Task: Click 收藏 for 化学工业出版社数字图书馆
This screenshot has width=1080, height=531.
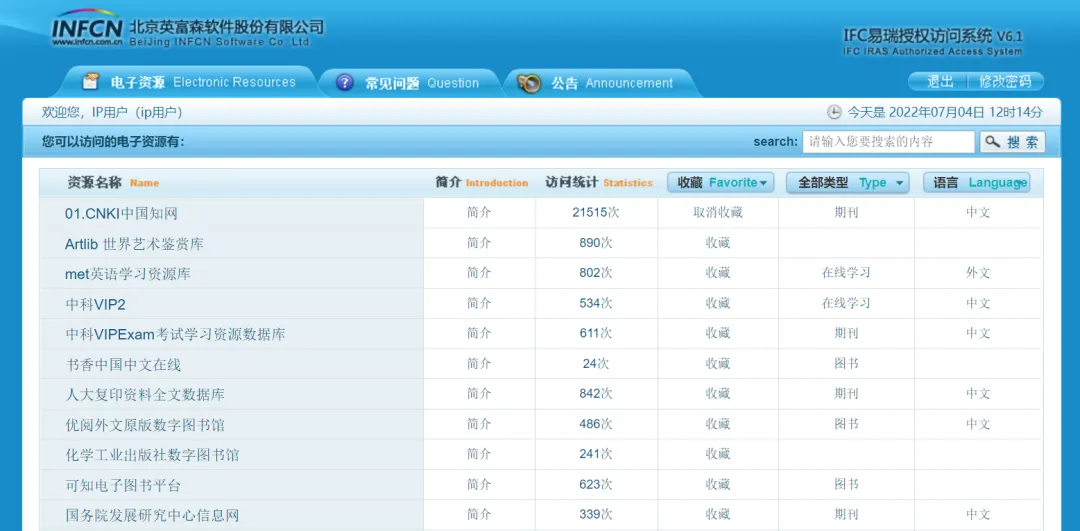Action: tap(718, 454)
